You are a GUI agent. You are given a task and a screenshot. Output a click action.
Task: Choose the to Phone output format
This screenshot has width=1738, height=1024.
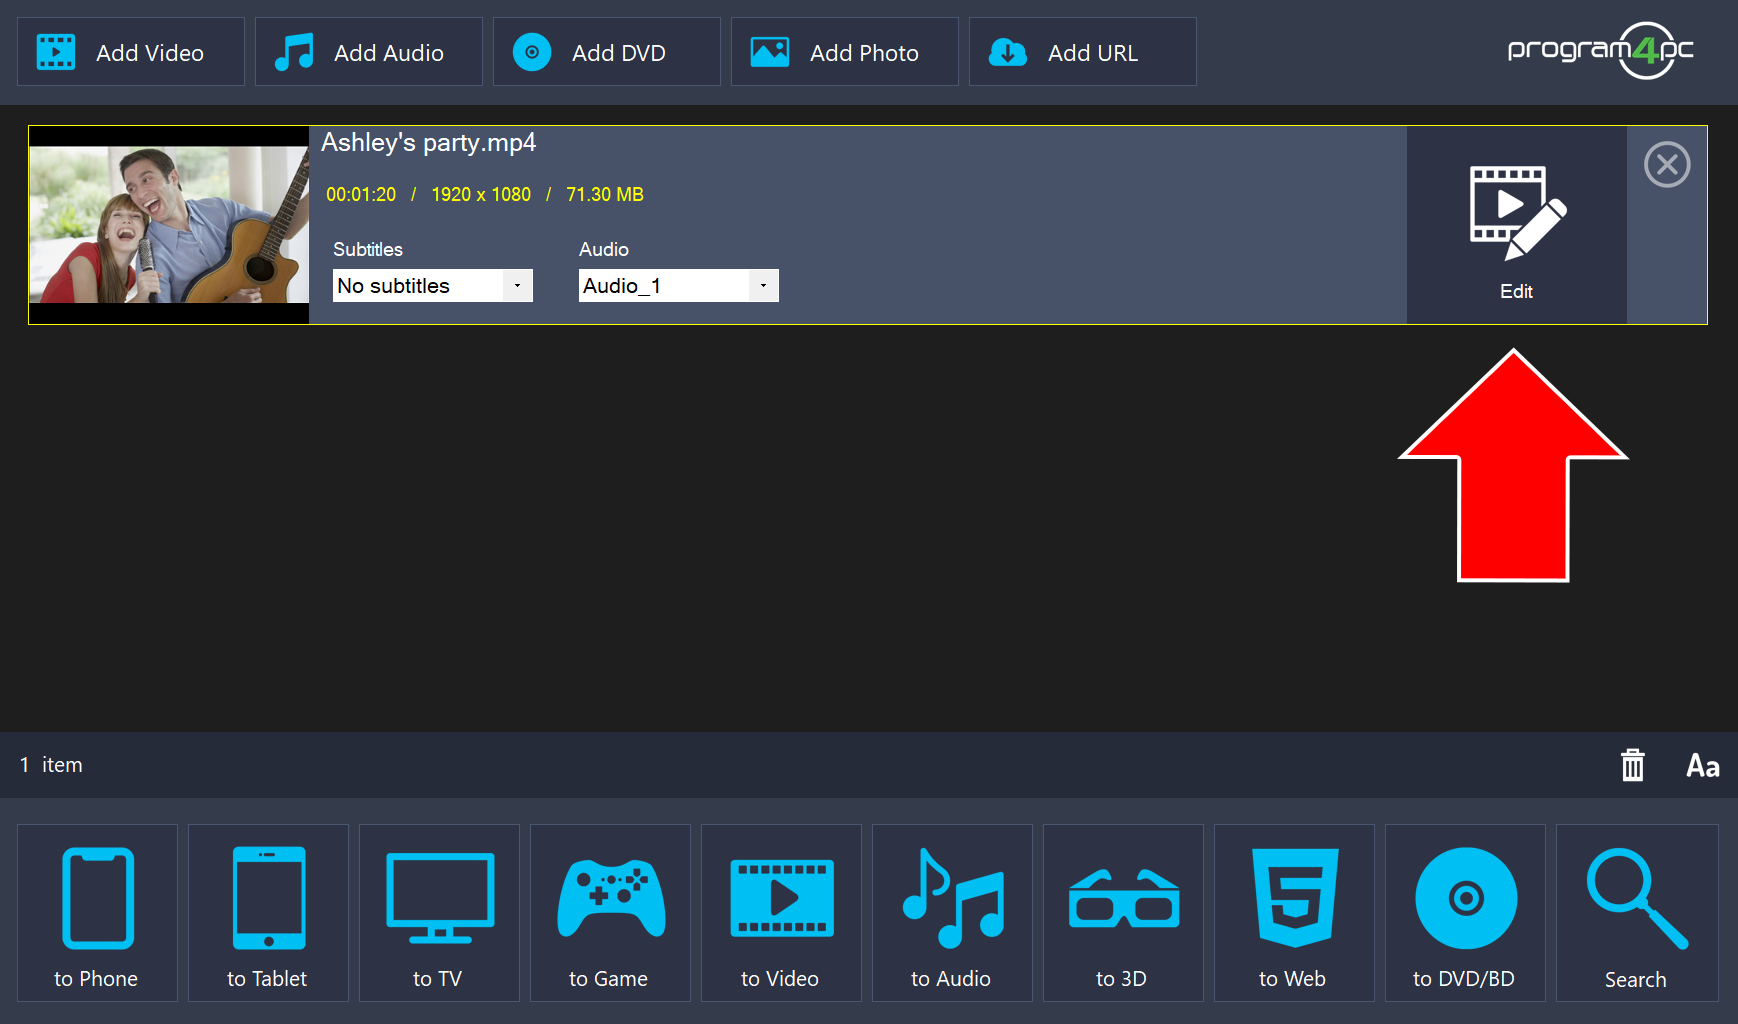pyautogui.click(x=97, y=913)
